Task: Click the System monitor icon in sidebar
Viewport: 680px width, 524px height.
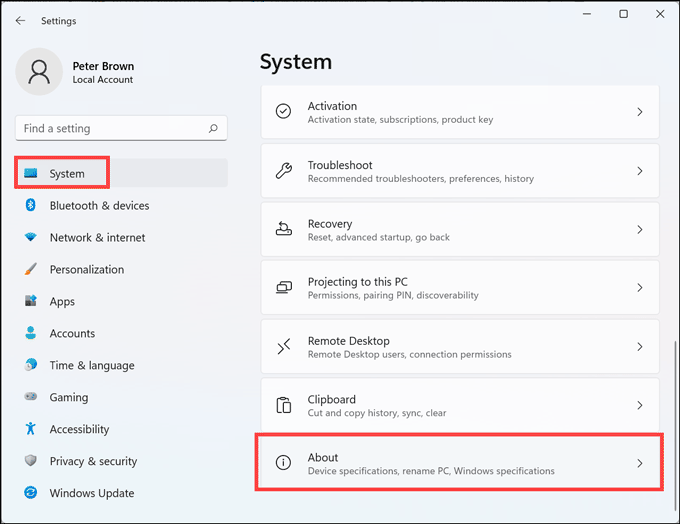Action: tap(31, 173)
